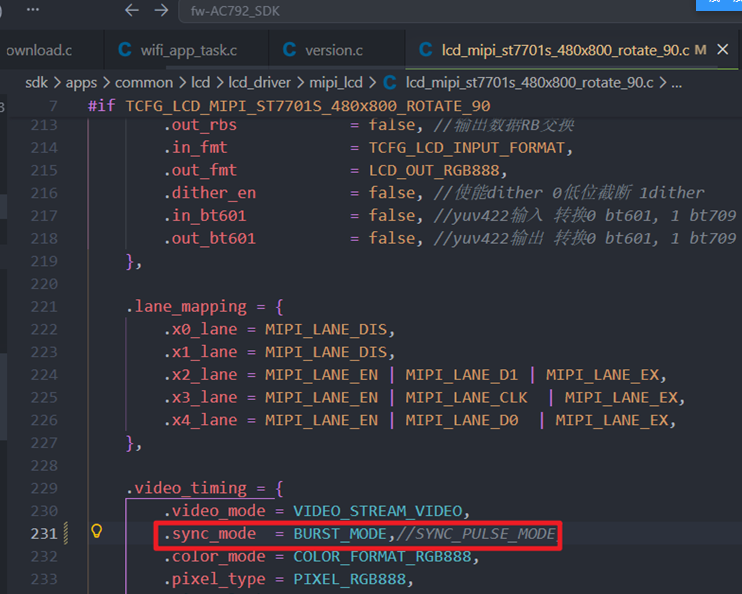Close the lcd_mipi_st7701s tab

pos(722,49)
